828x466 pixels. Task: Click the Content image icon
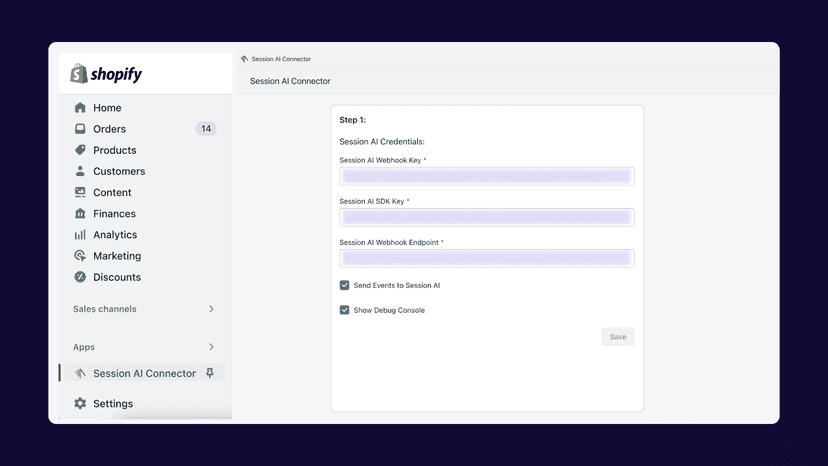(80, 192)
